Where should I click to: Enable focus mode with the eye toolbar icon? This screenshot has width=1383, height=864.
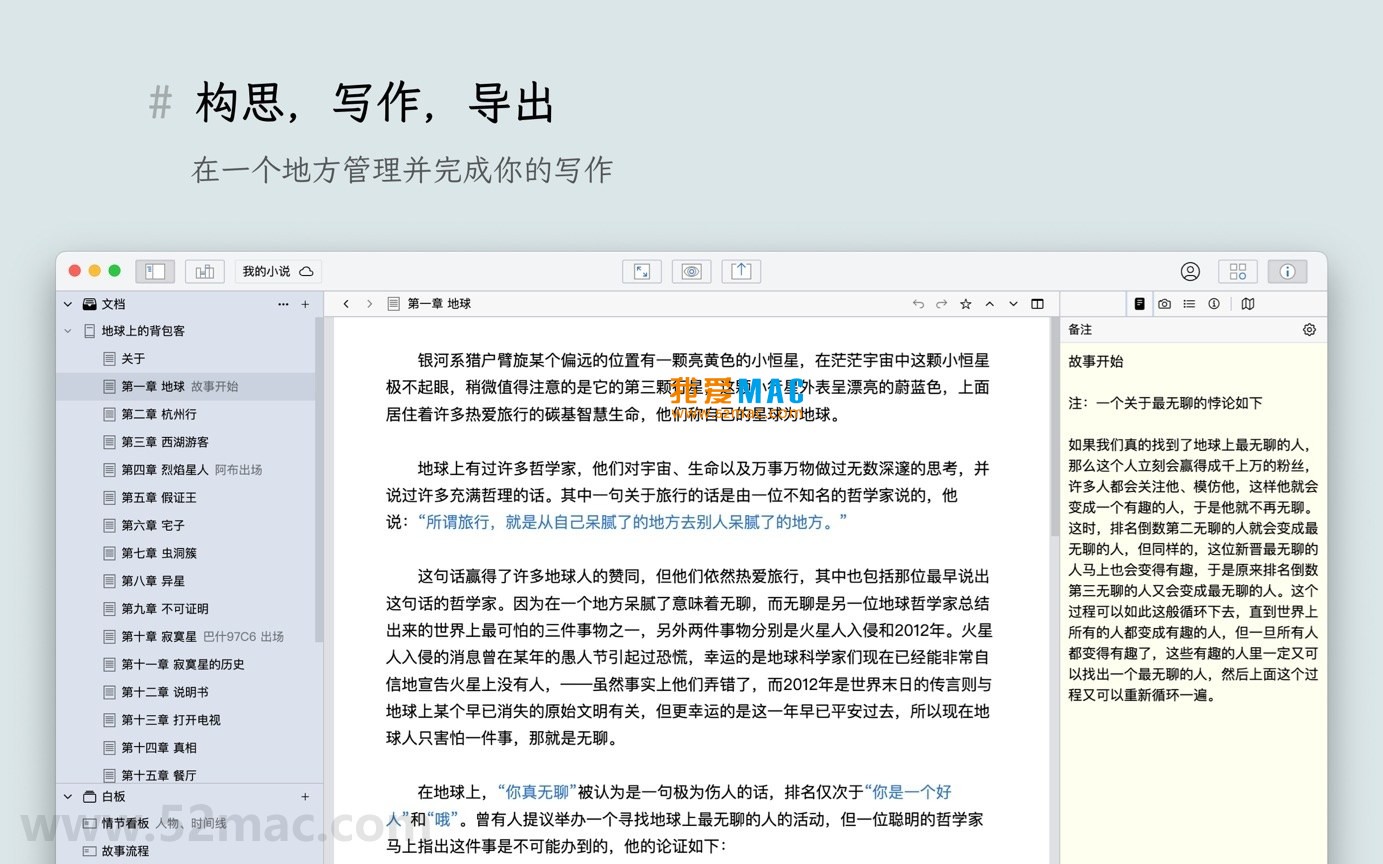691,271
